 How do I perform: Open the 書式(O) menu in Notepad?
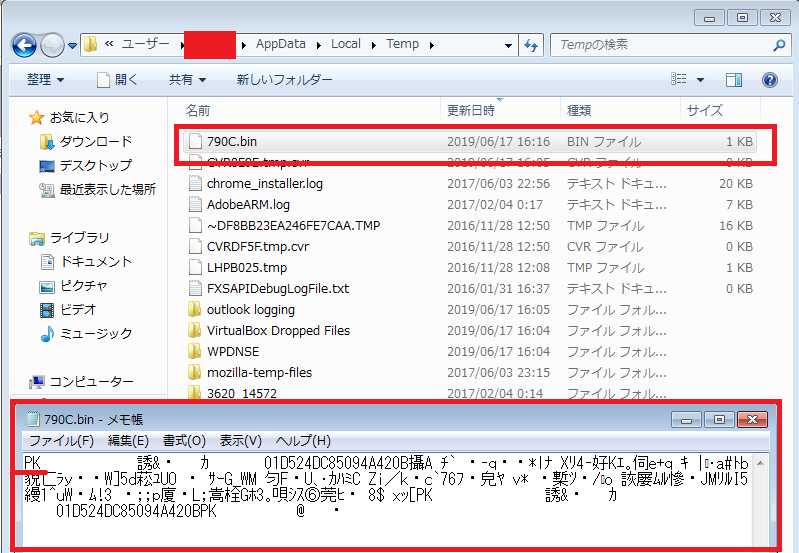point(184,440)
